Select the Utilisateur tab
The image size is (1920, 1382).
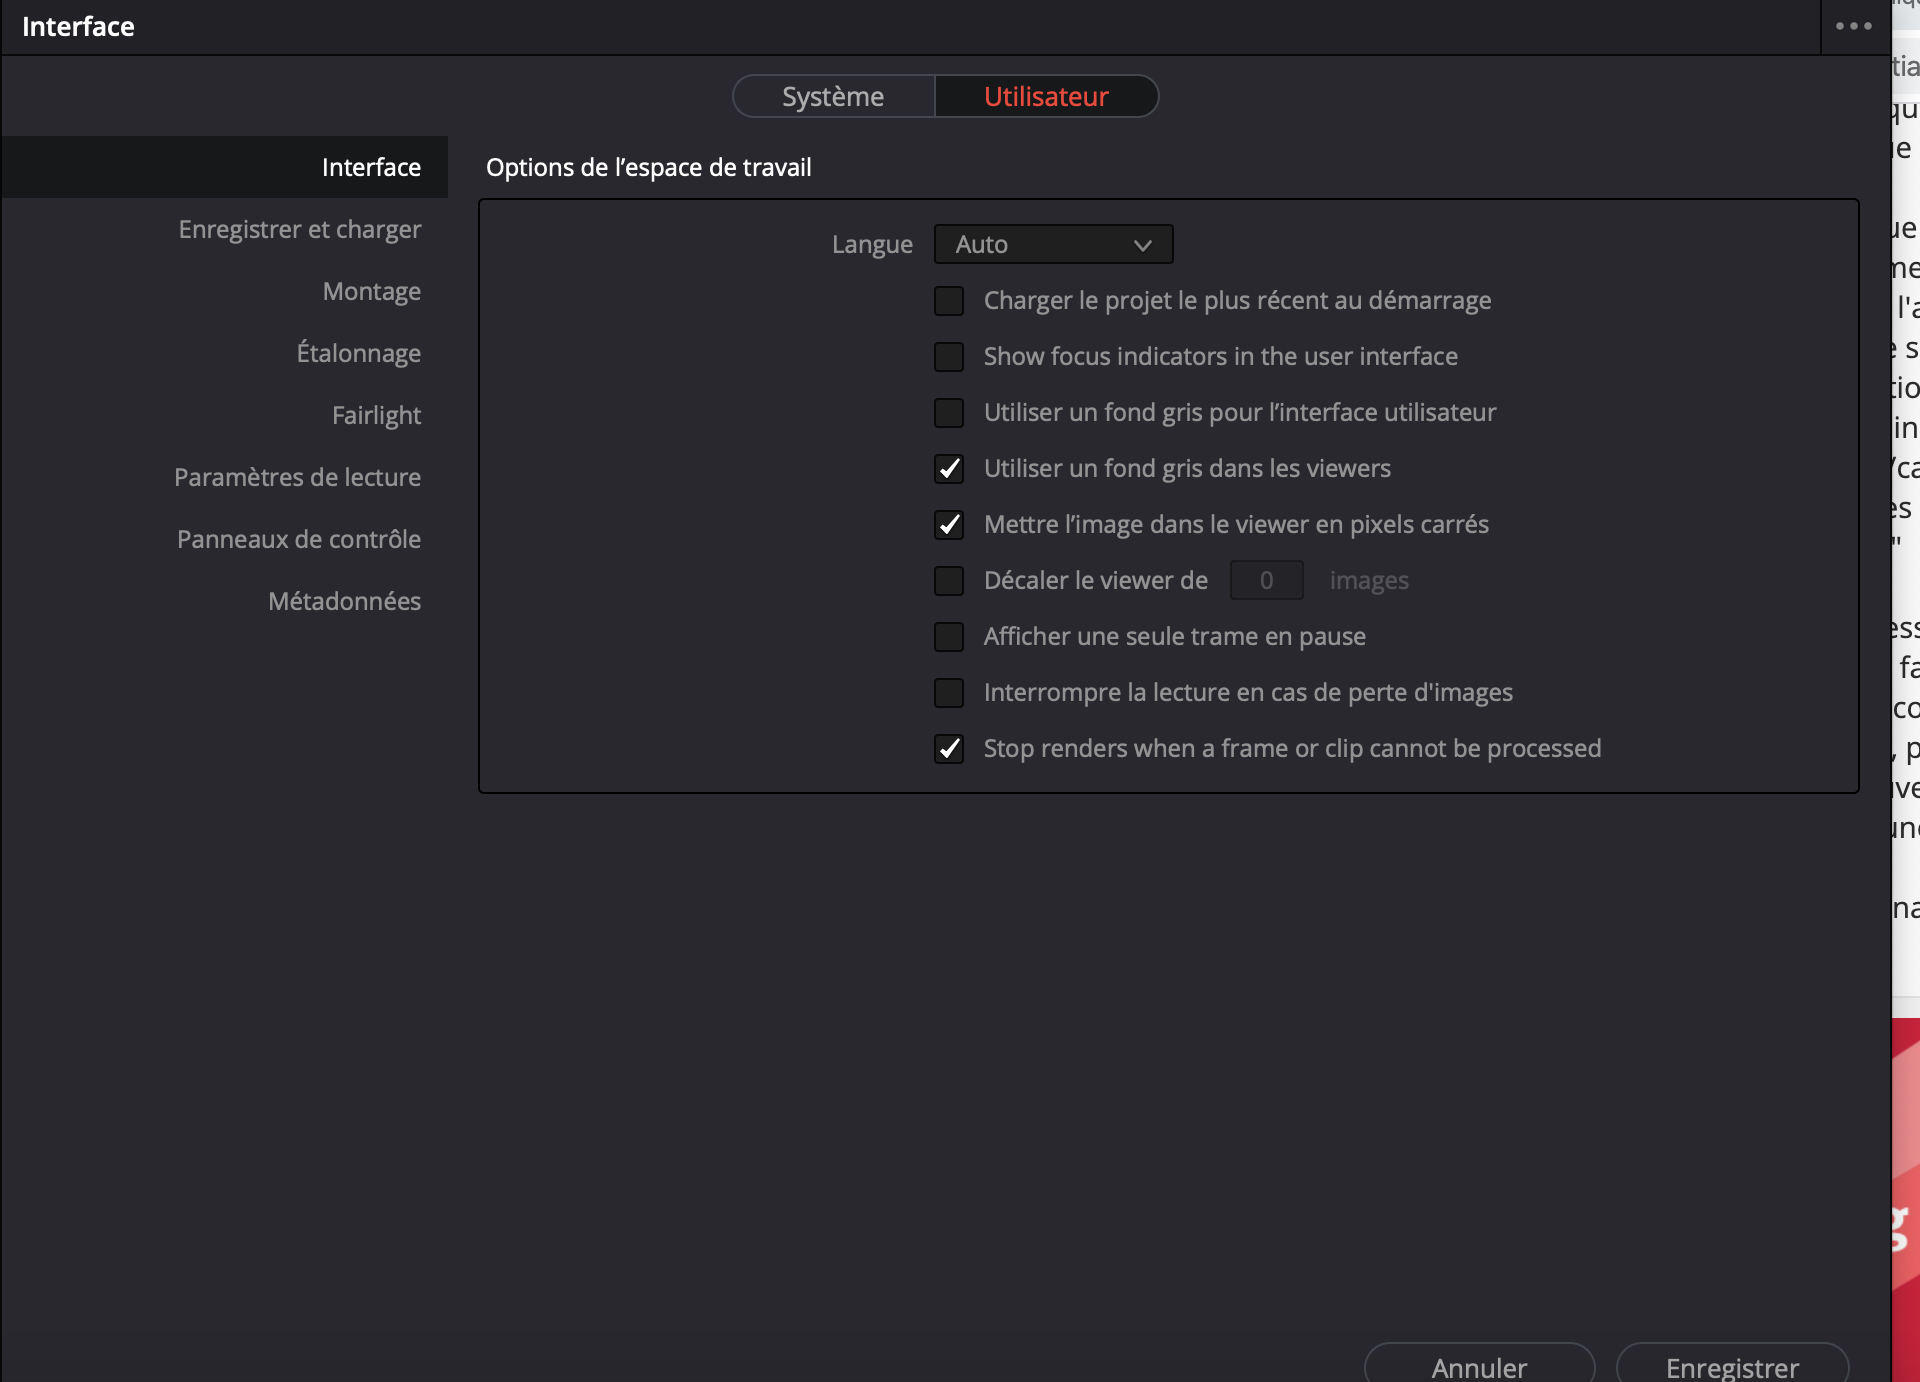pos(1046,97)
